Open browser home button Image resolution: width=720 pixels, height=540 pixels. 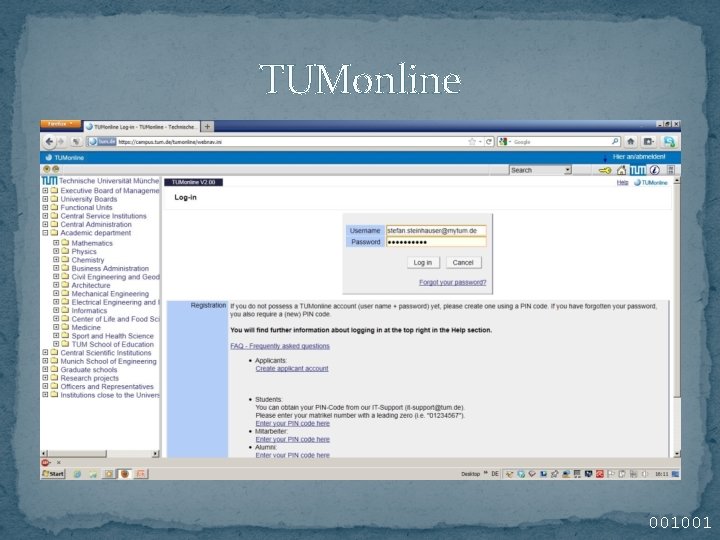coord(630,141)
